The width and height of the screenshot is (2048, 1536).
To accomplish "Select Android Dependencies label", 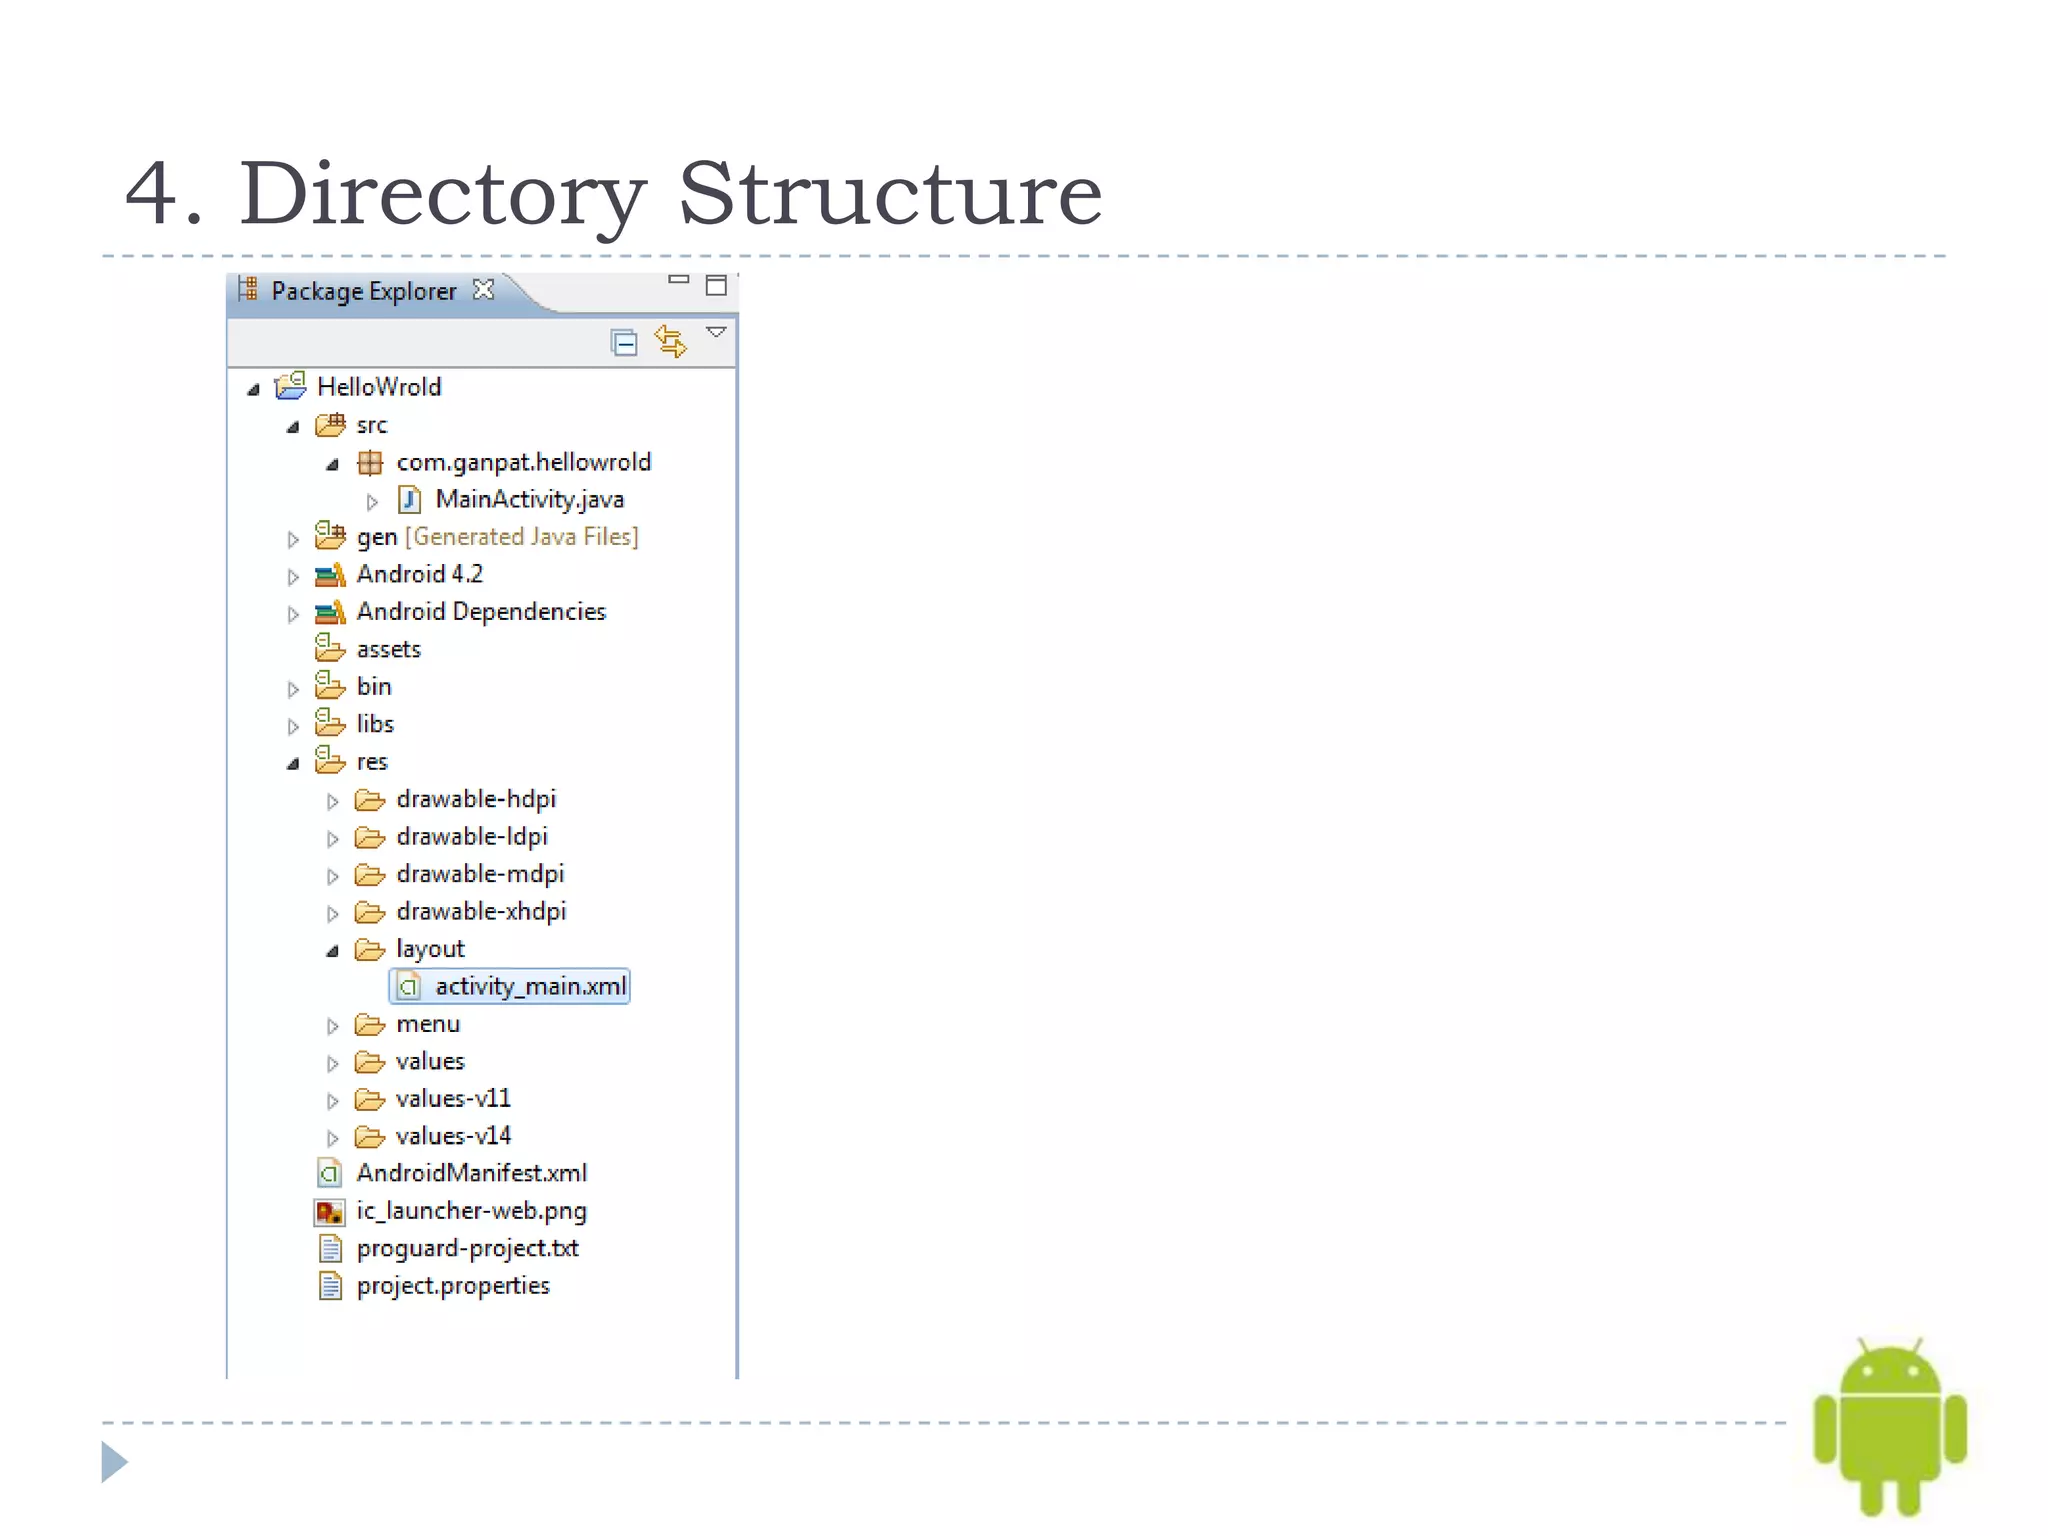I will [481, 611].
